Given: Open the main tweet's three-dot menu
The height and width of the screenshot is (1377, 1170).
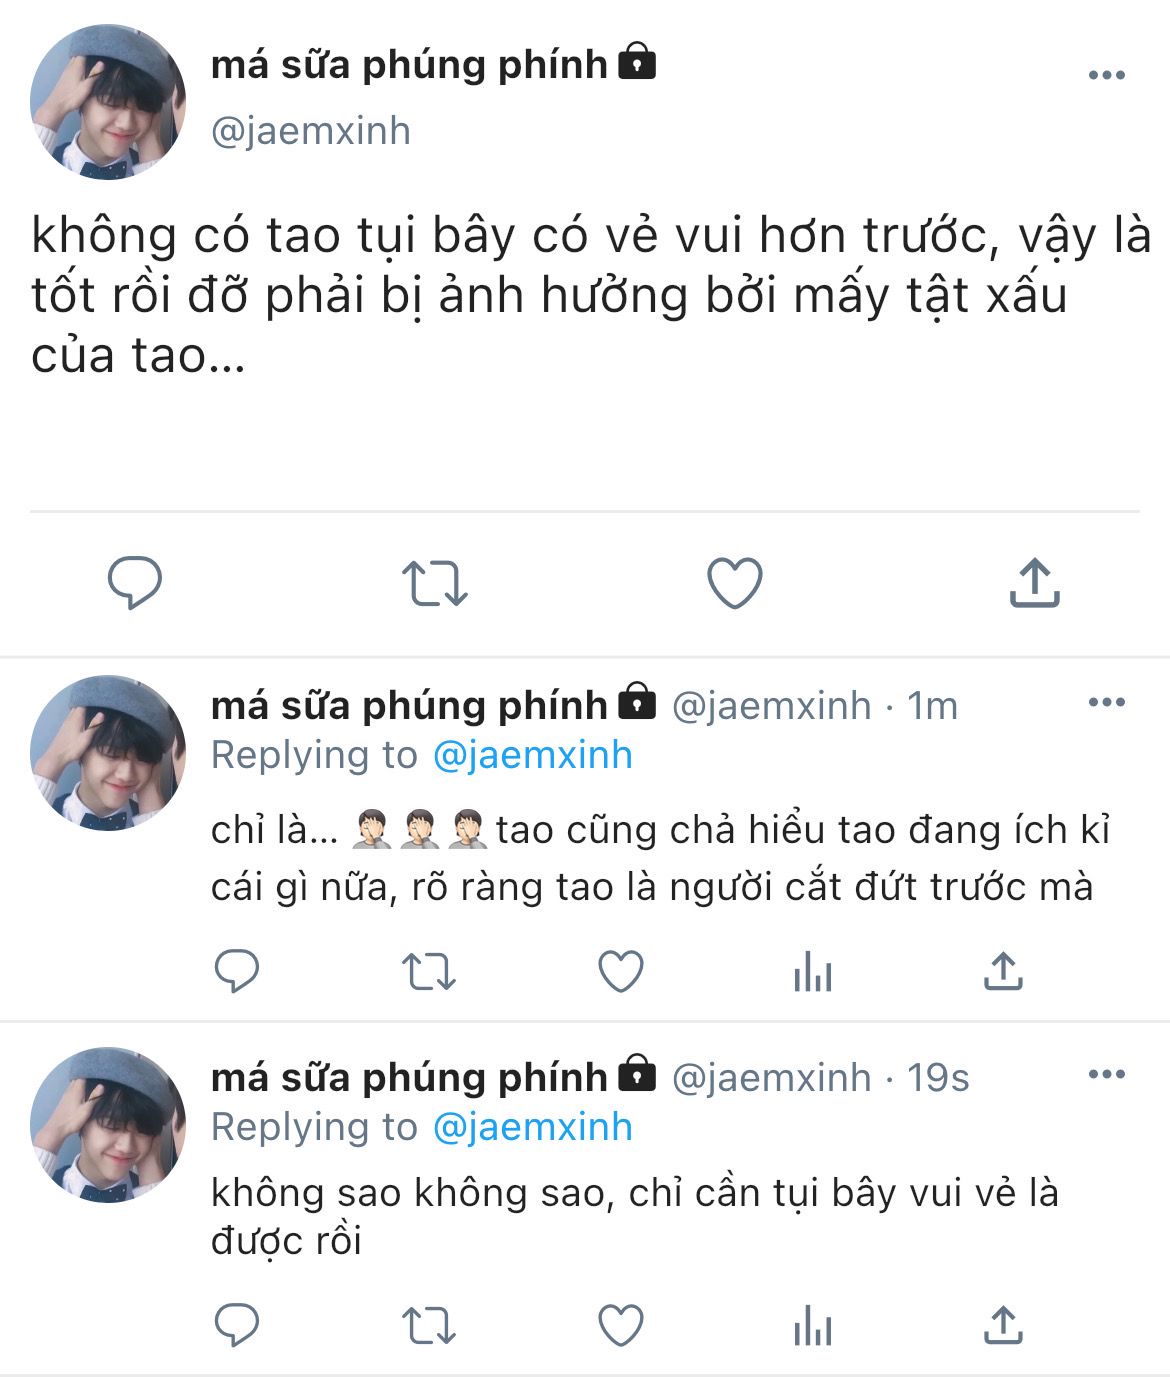Looking at the screenshot, I should [x=1106, y=75].
